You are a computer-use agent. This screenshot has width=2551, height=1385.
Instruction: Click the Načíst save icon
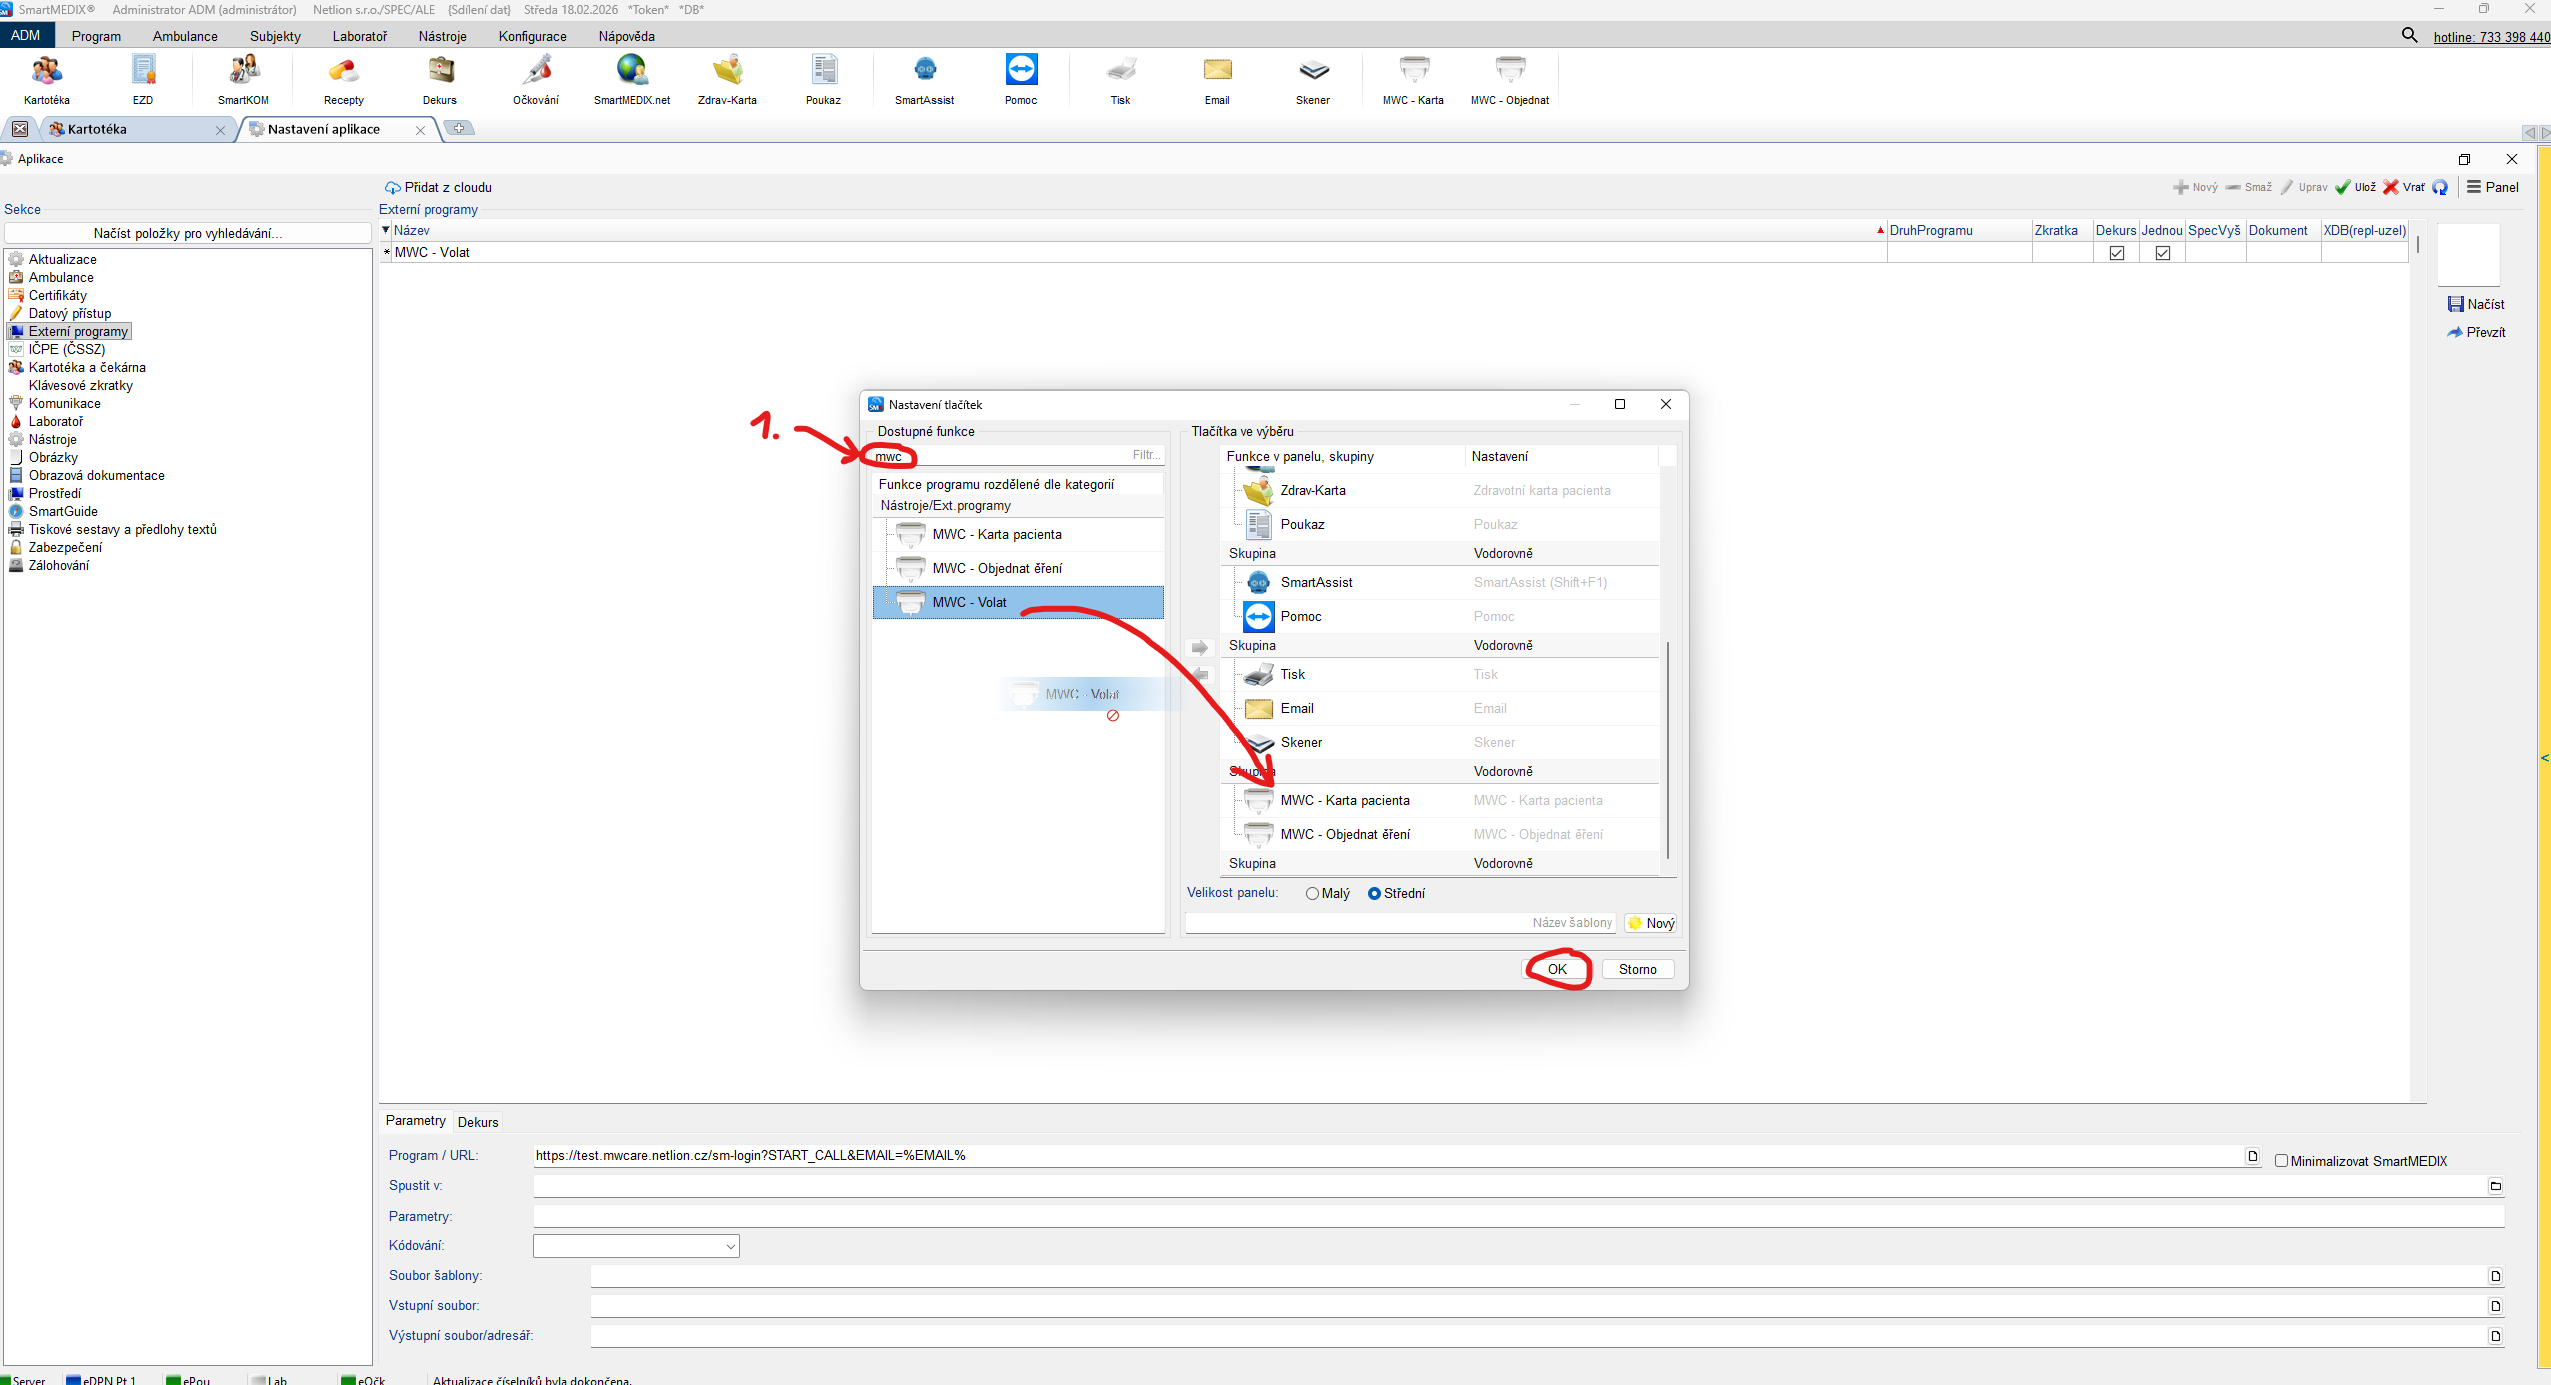(x=2455, y=304)
